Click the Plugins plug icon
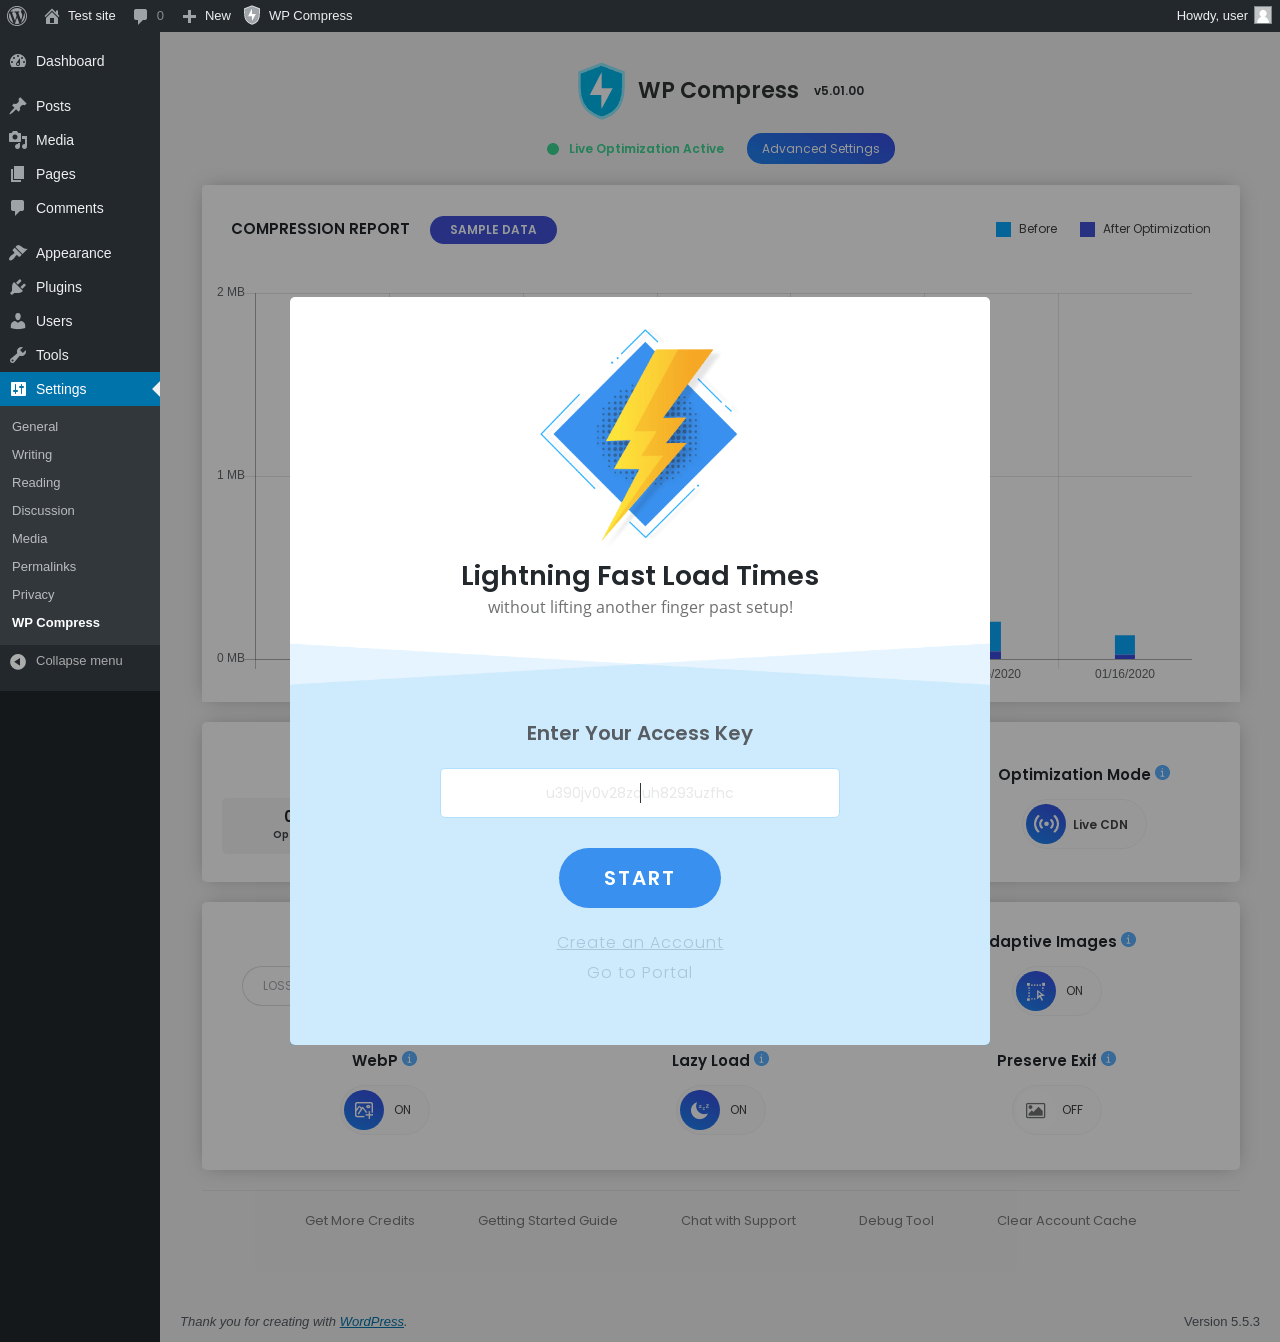Viewport: 1280px width, 1342px height. click(18, 287)
